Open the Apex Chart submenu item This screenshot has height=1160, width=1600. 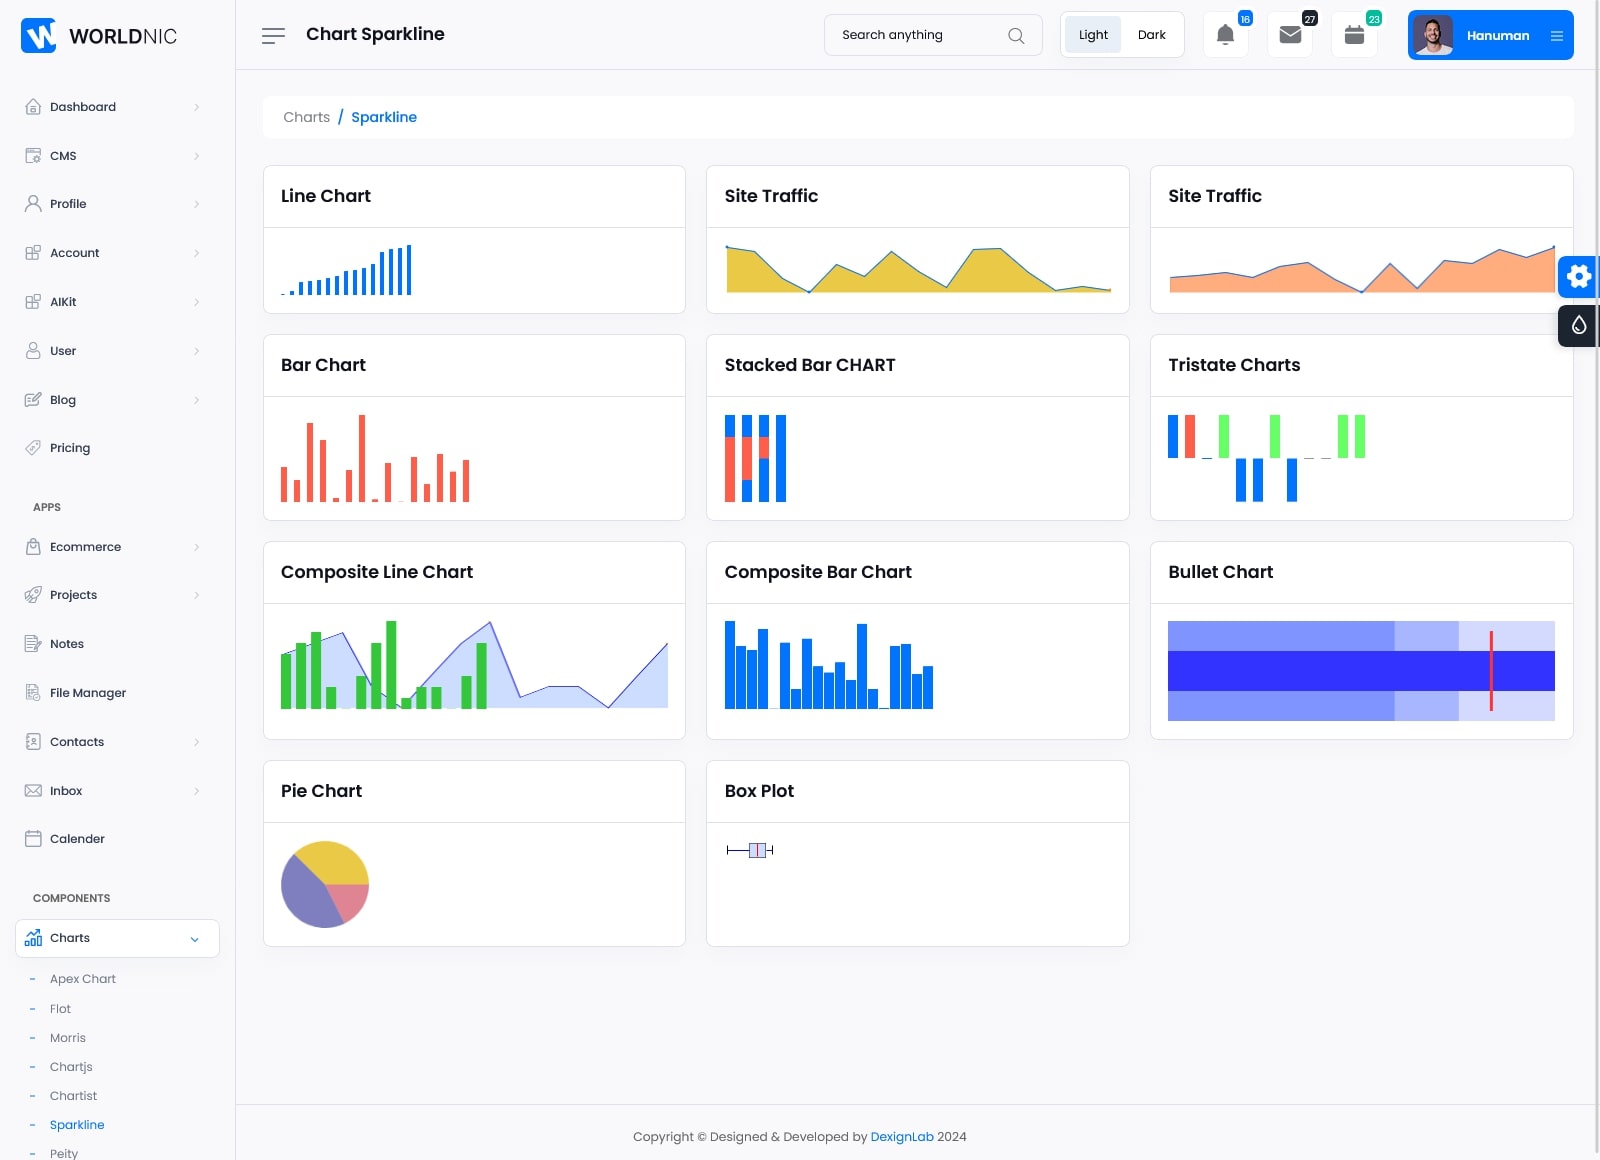pyautogui.click(x=83, y=979)
